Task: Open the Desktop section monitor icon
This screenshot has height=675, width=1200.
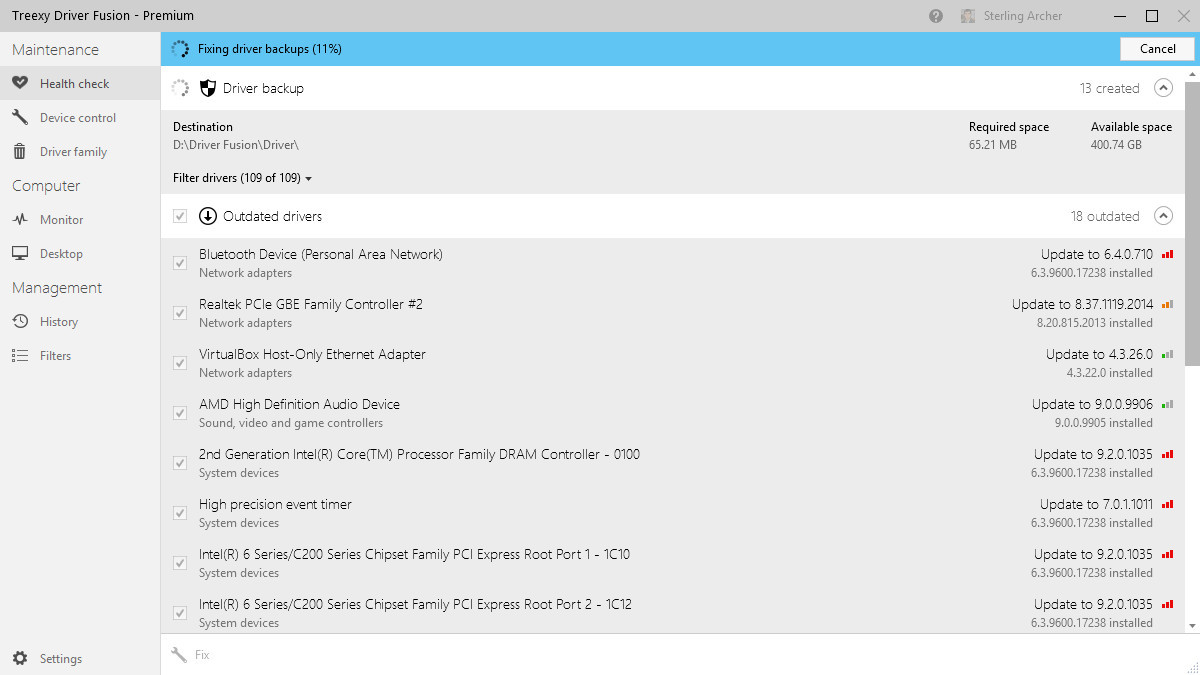Action: click(20, 254)
